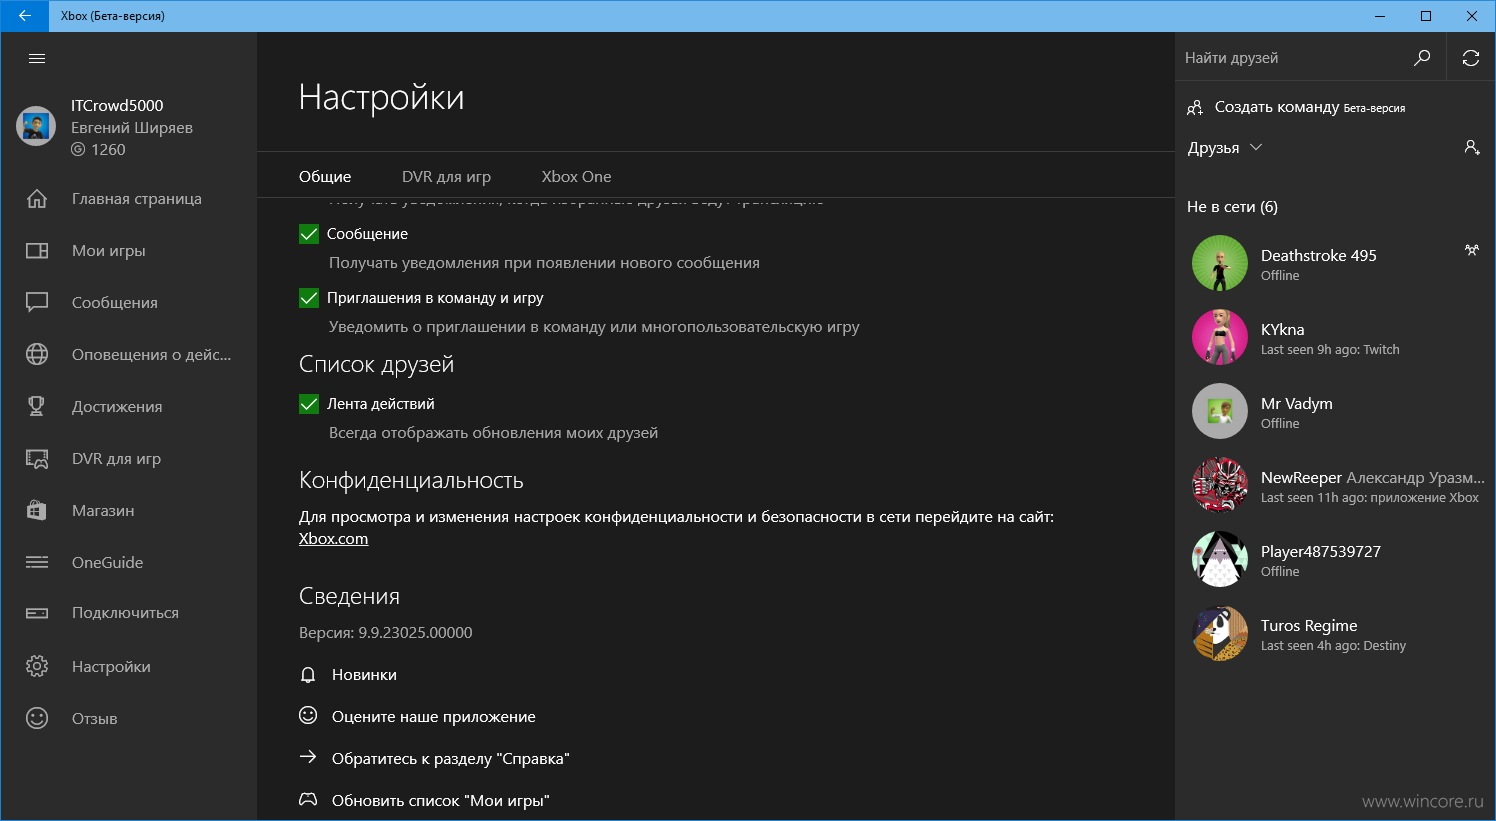
Task: Click Deathstroke 495 avatar picture
Action: point(1220,263)
